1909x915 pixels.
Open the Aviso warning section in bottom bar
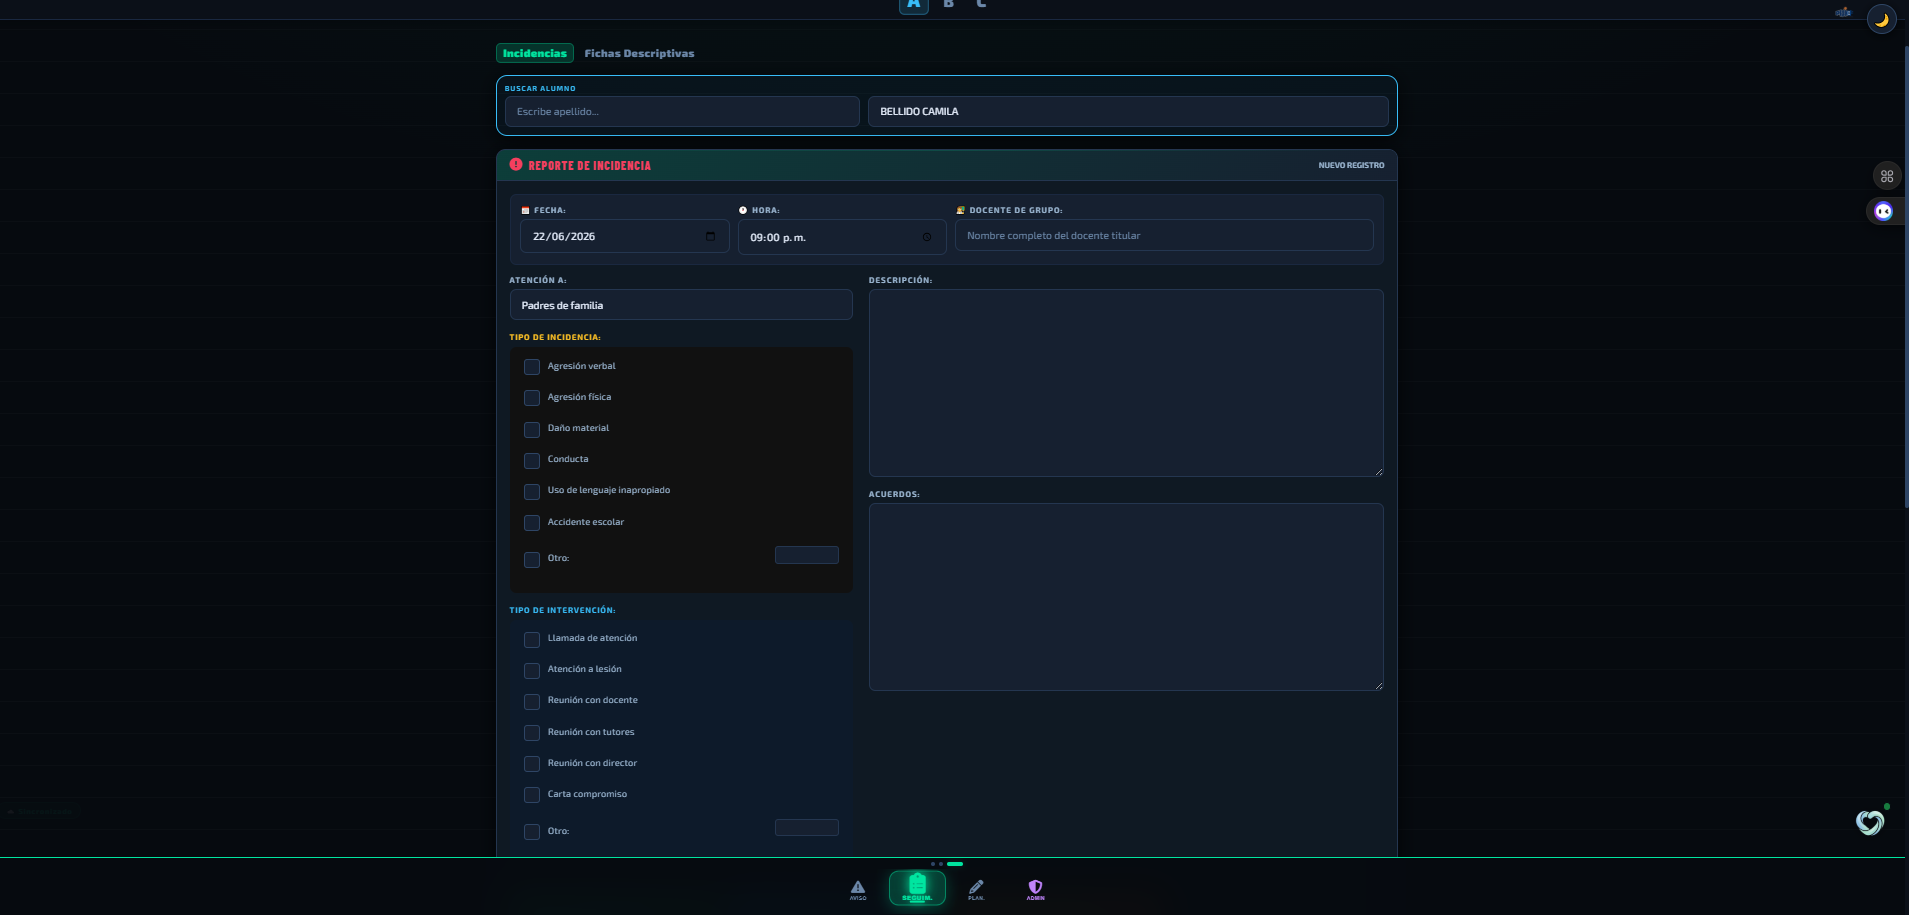(858, 889)
